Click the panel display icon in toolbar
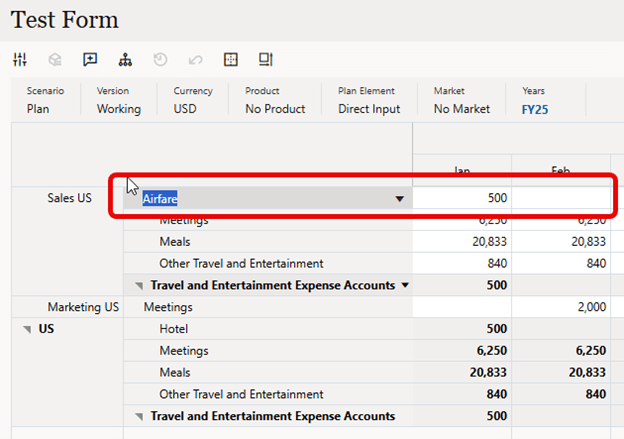 266,59
